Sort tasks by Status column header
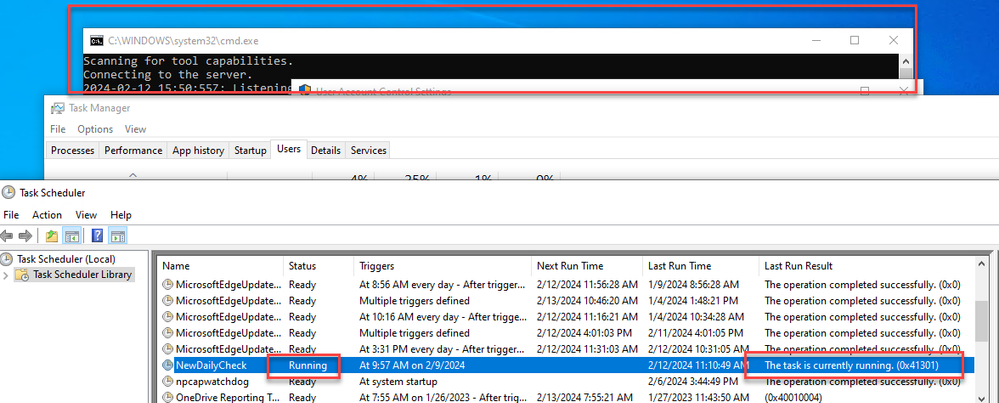Image resolution: width=999 pixels, height=403 pixels. pos(303,266)
